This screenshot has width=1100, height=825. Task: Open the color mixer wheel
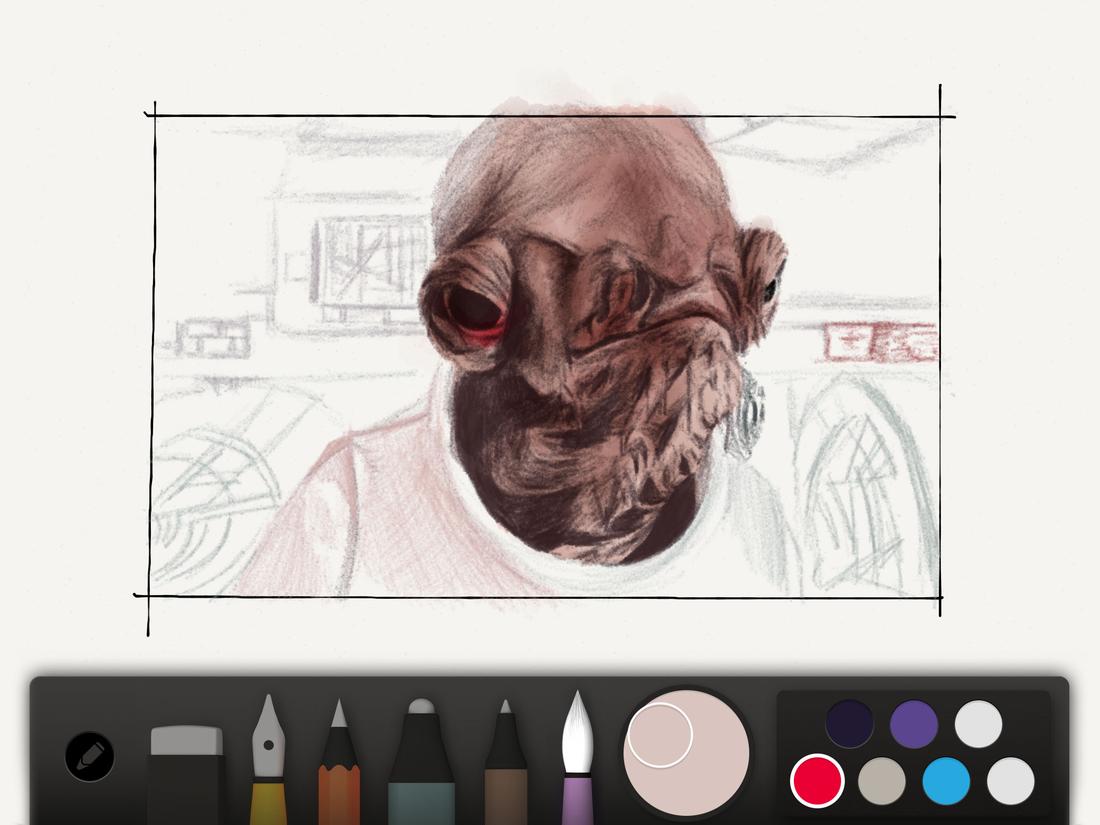pyautogui.click(x=685, y=752)
